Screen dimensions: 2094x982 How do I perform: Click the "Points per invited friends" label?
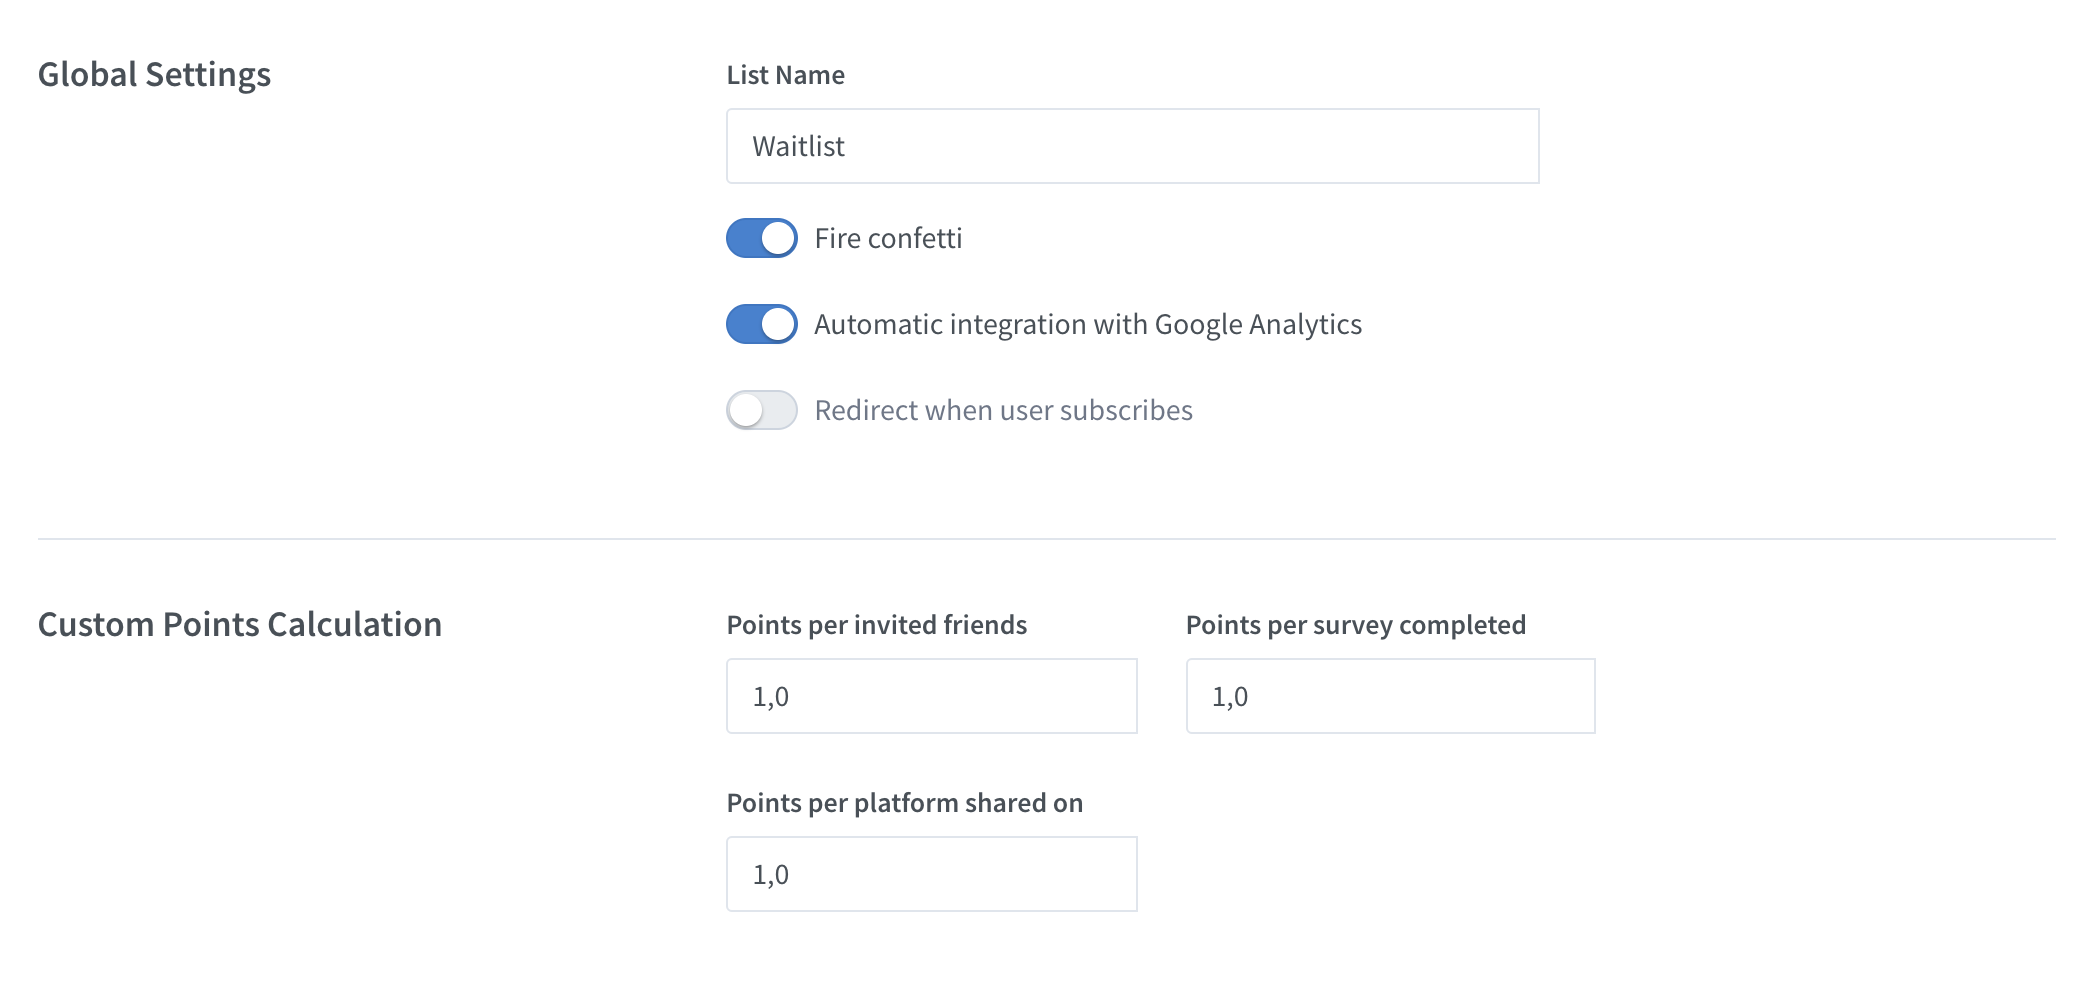point(877,625)
